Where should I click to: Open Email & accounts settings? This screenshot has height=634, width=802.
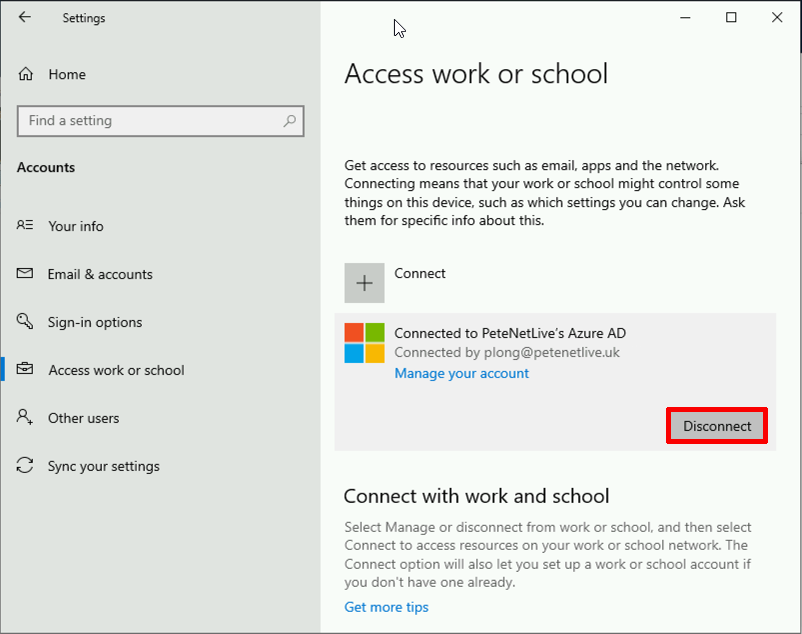100,275
